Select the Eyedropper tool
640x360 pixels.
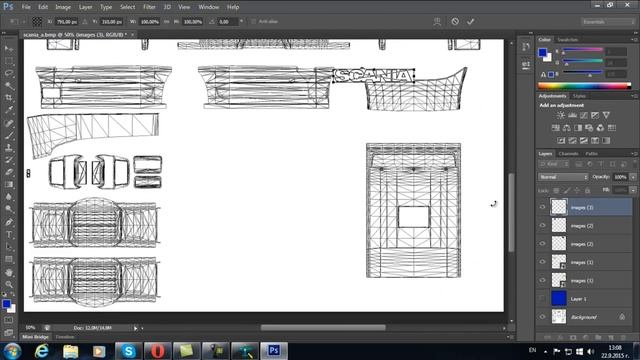[9, 110]
